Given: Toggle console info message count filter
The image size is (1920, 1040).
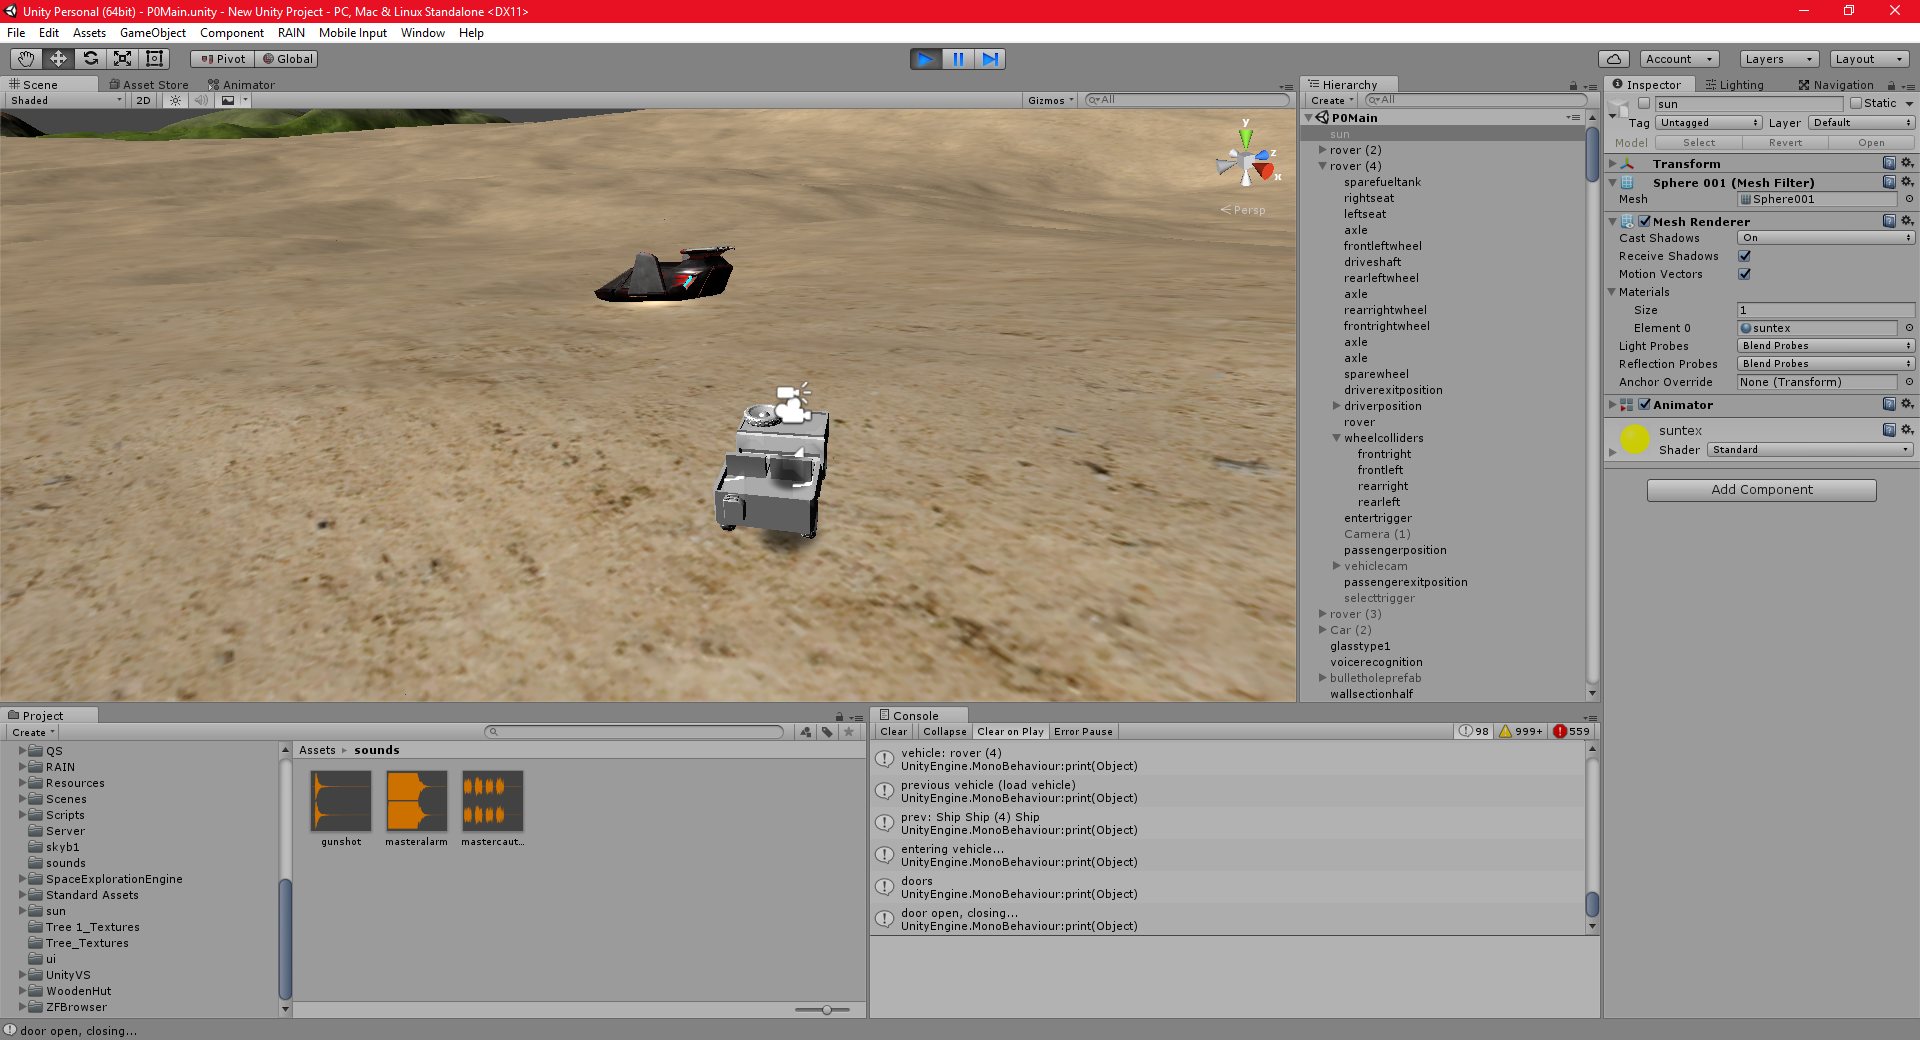Looking at the screenshot, I should pyautogui.click(x=1474, y=731).
